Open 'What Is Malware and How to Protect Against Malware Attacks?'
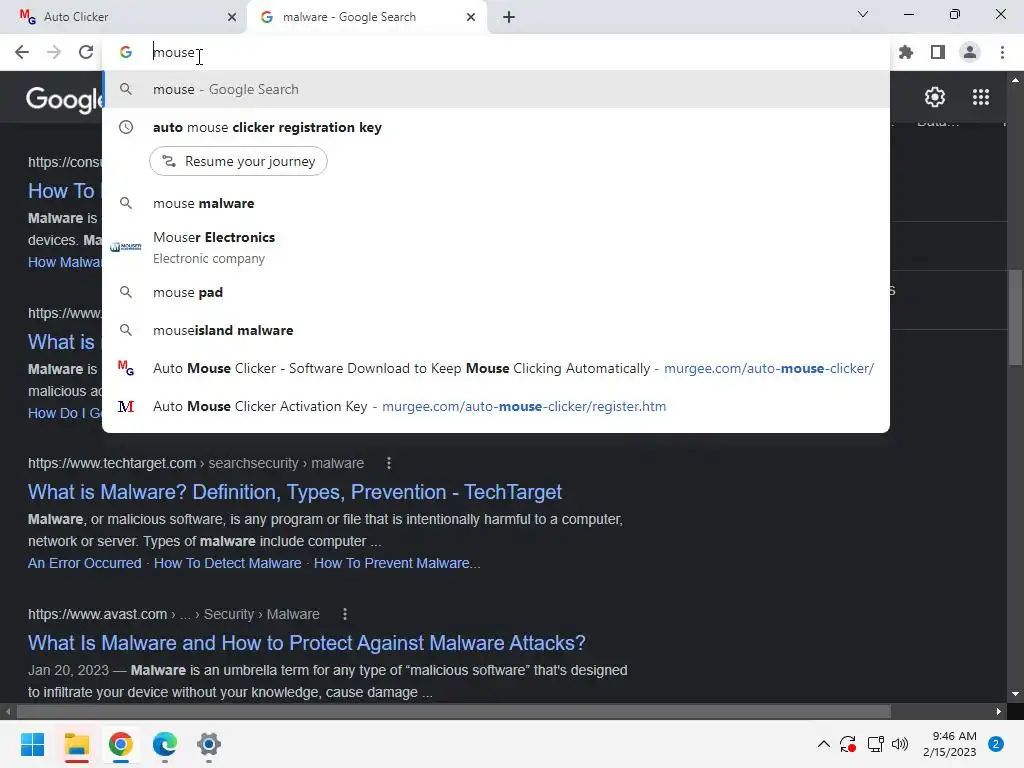 coord(306,643)
